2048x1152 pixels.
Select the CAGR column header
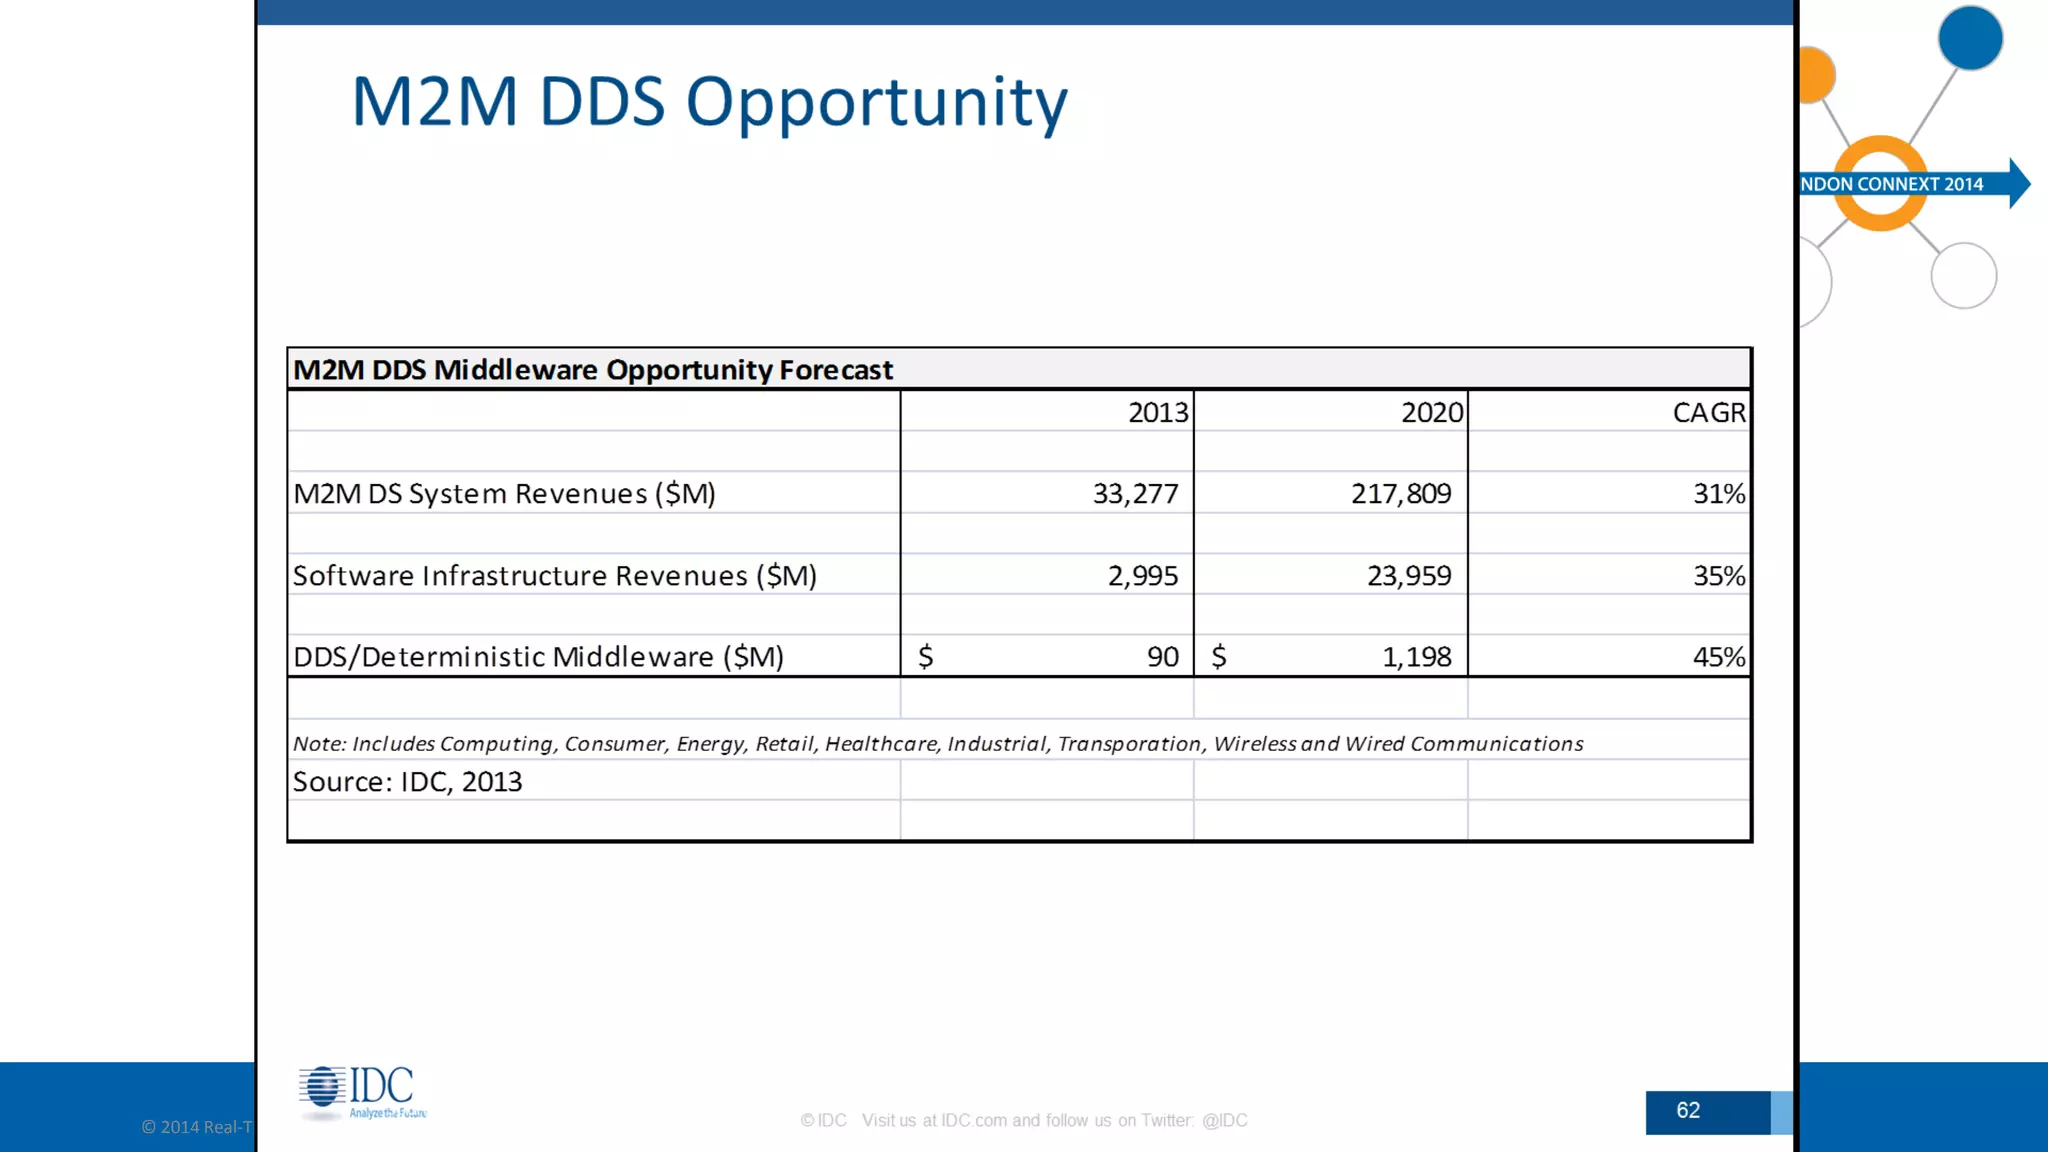1708,412
